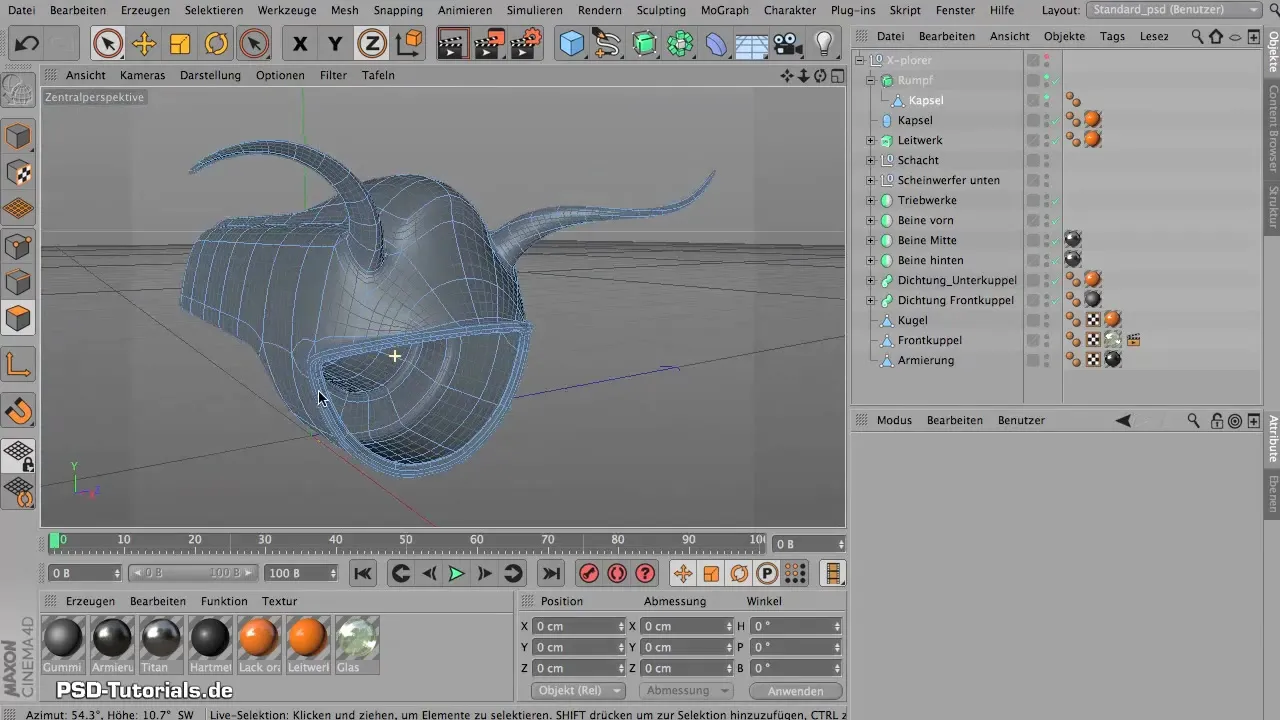
Task: Click the coordinate system cube icon
Action: click(409, 44)
